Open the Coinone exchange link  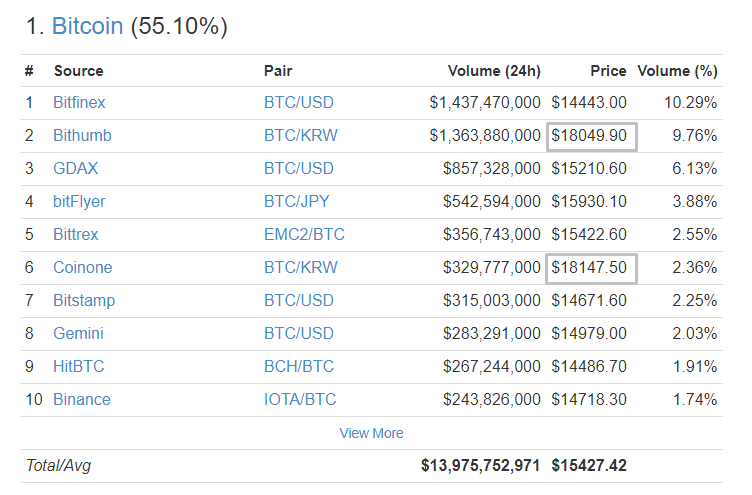(x=82, y=267)
